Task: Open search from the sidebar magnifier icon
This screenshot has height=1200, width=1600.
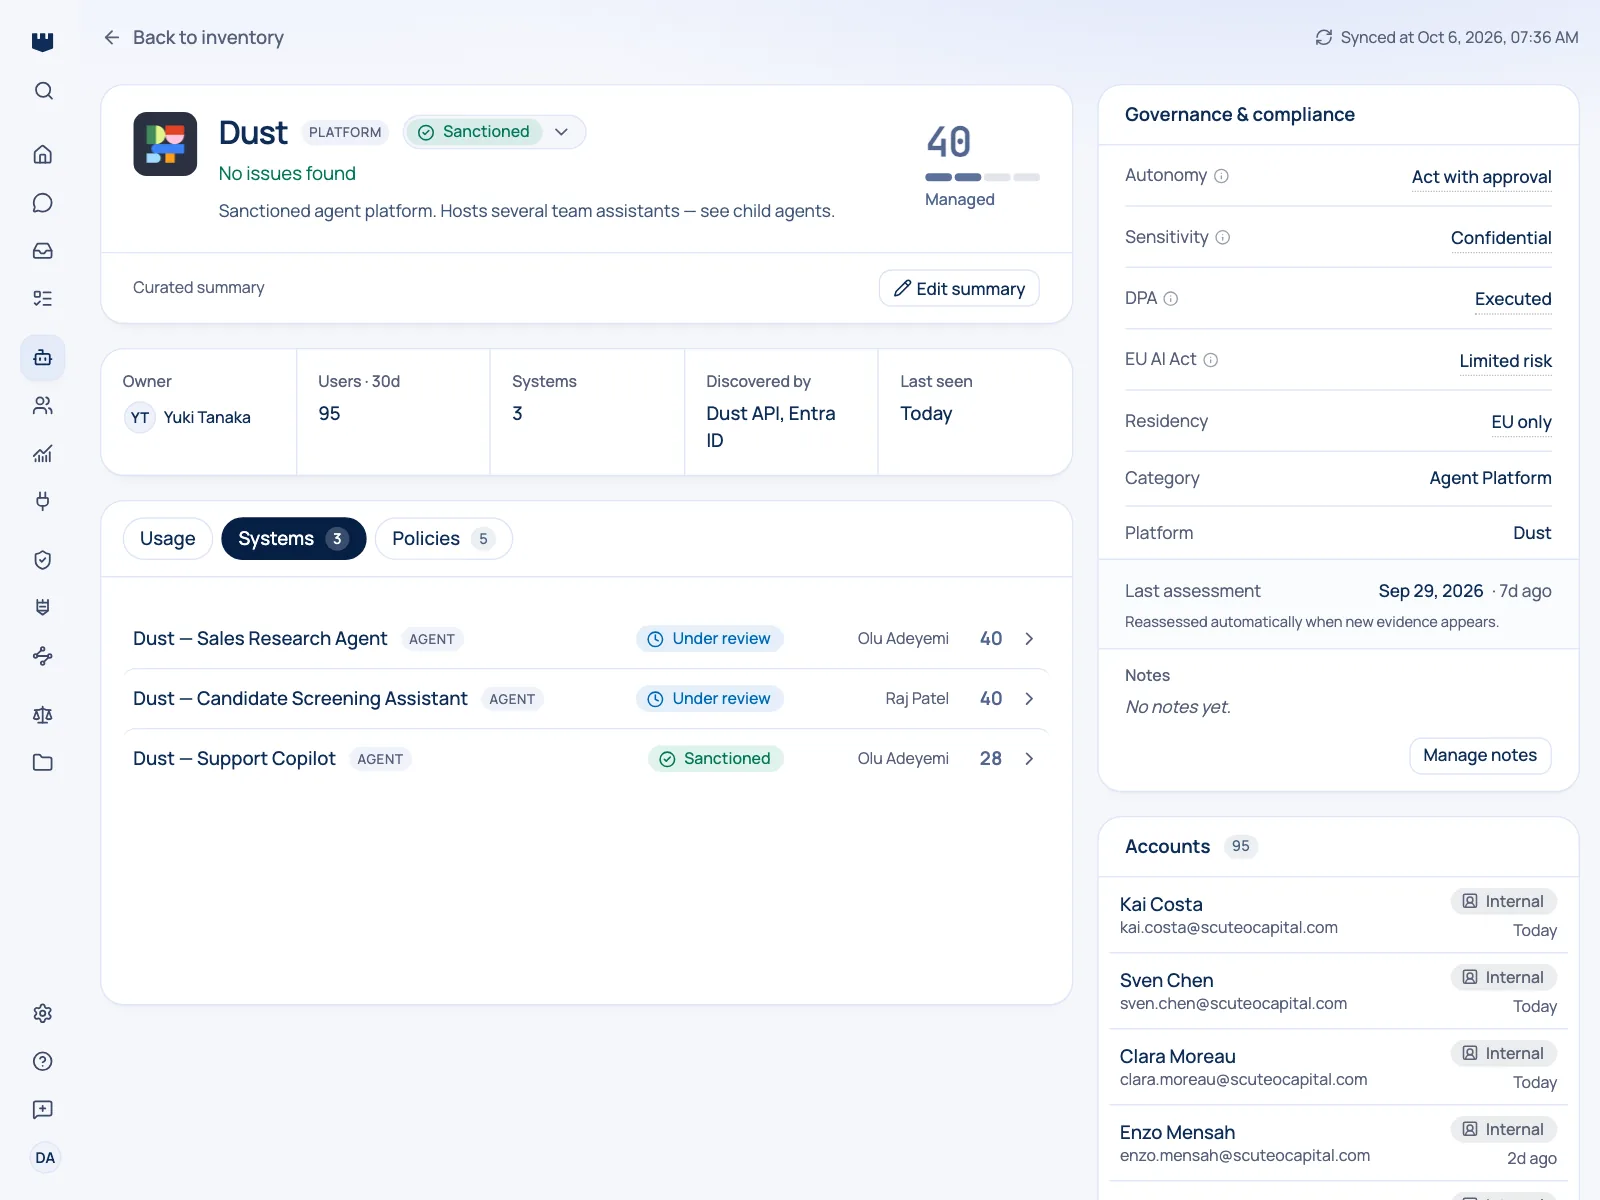Action: 43,91
